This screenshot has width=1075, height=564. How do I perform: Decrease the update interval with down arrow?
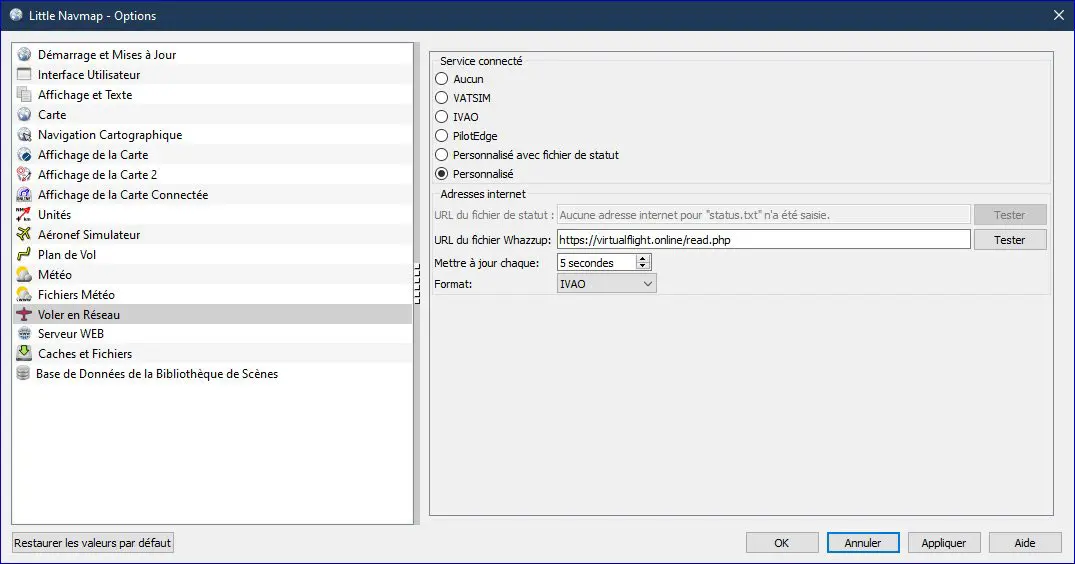[642, 267]
